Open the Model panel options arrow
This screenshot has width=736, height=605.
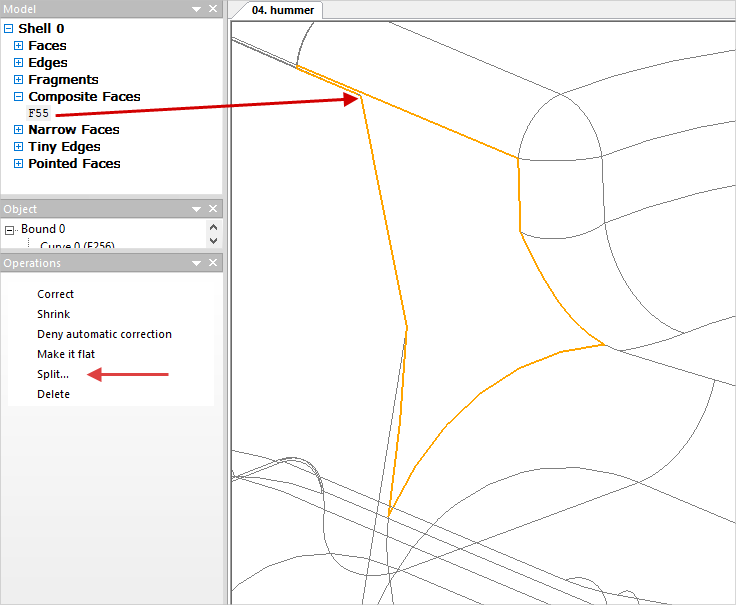(196, 8)
